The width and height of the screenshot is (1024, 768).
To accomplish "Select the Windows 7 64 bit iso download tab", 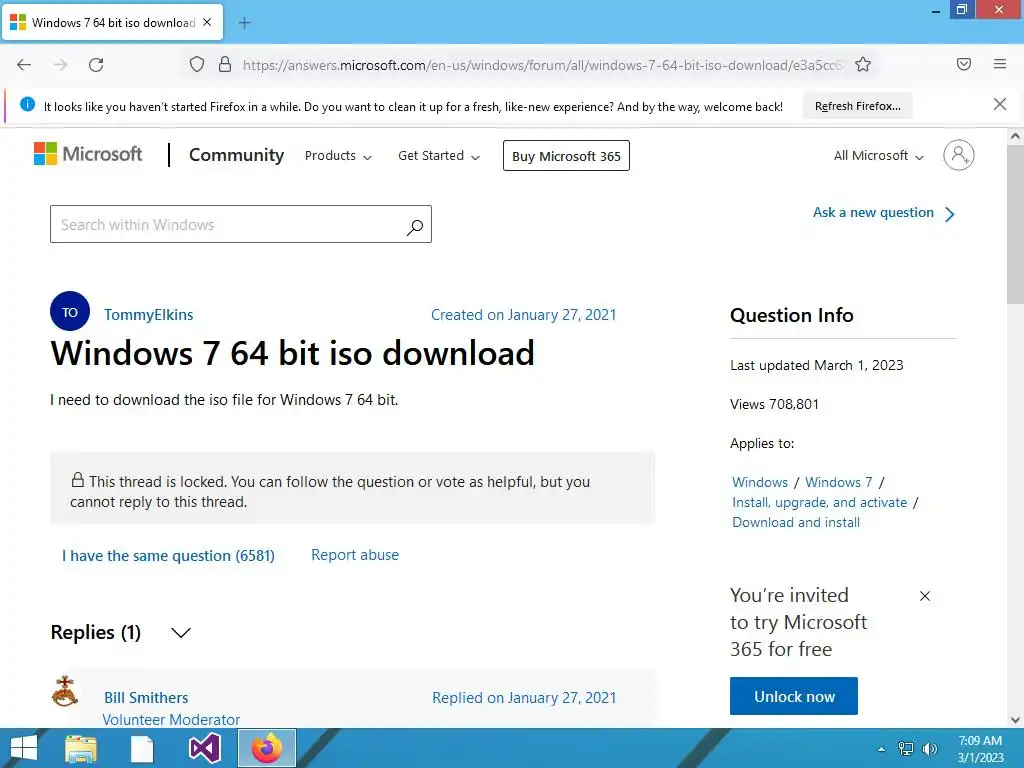I will (x=112, y=23).
